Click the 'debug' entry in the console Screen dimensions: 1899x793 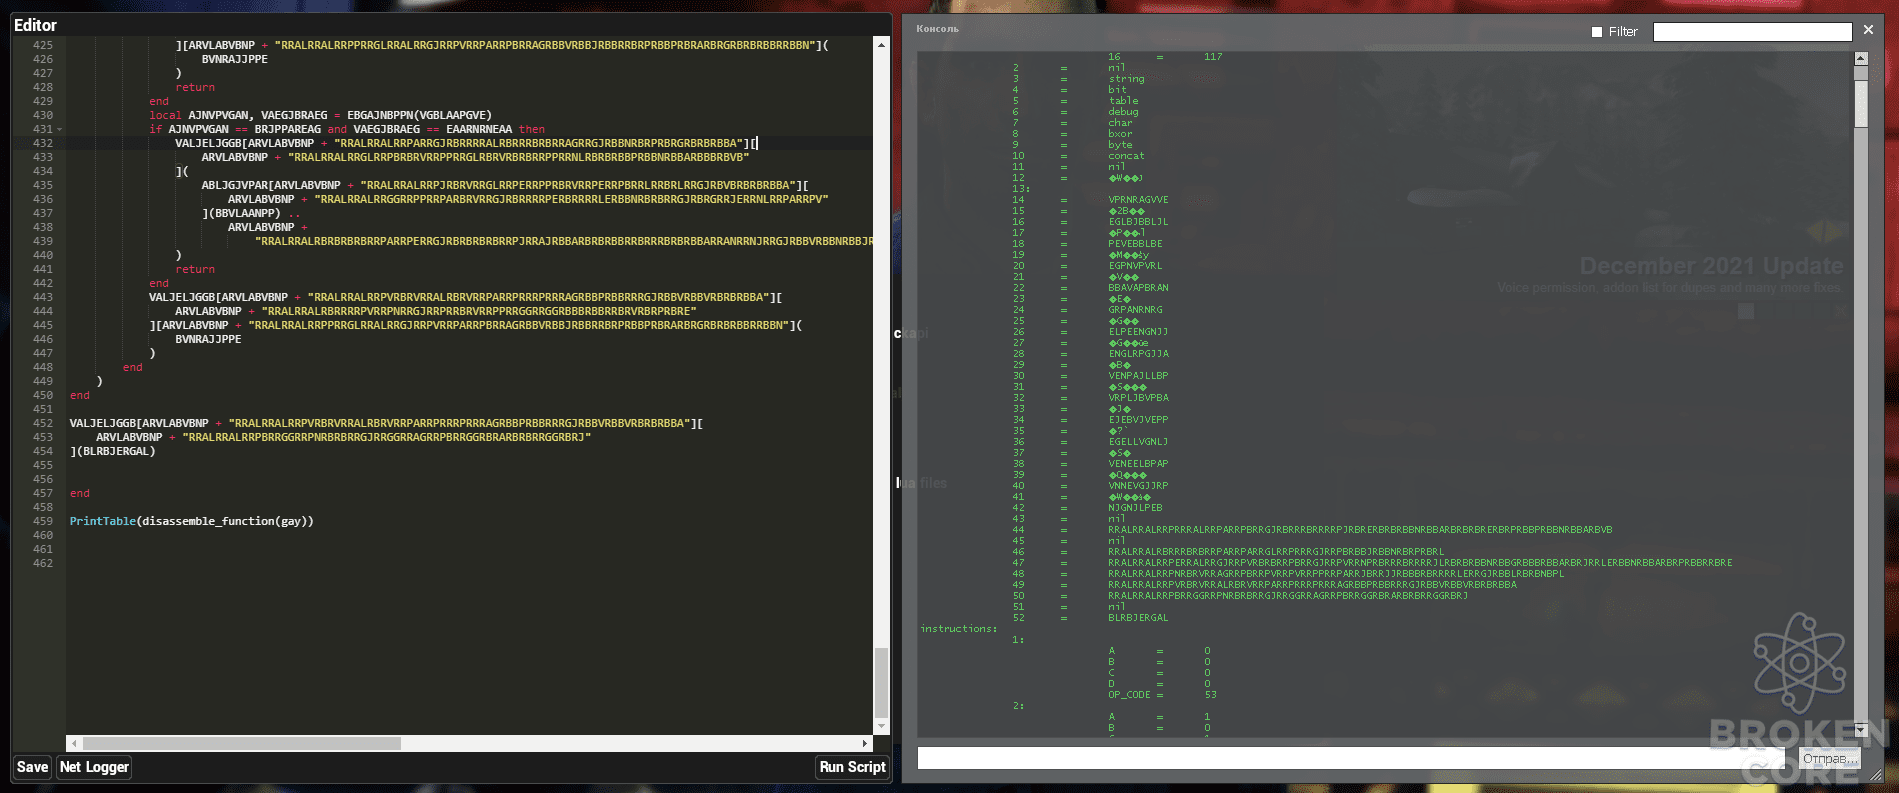click(1123, 112)
